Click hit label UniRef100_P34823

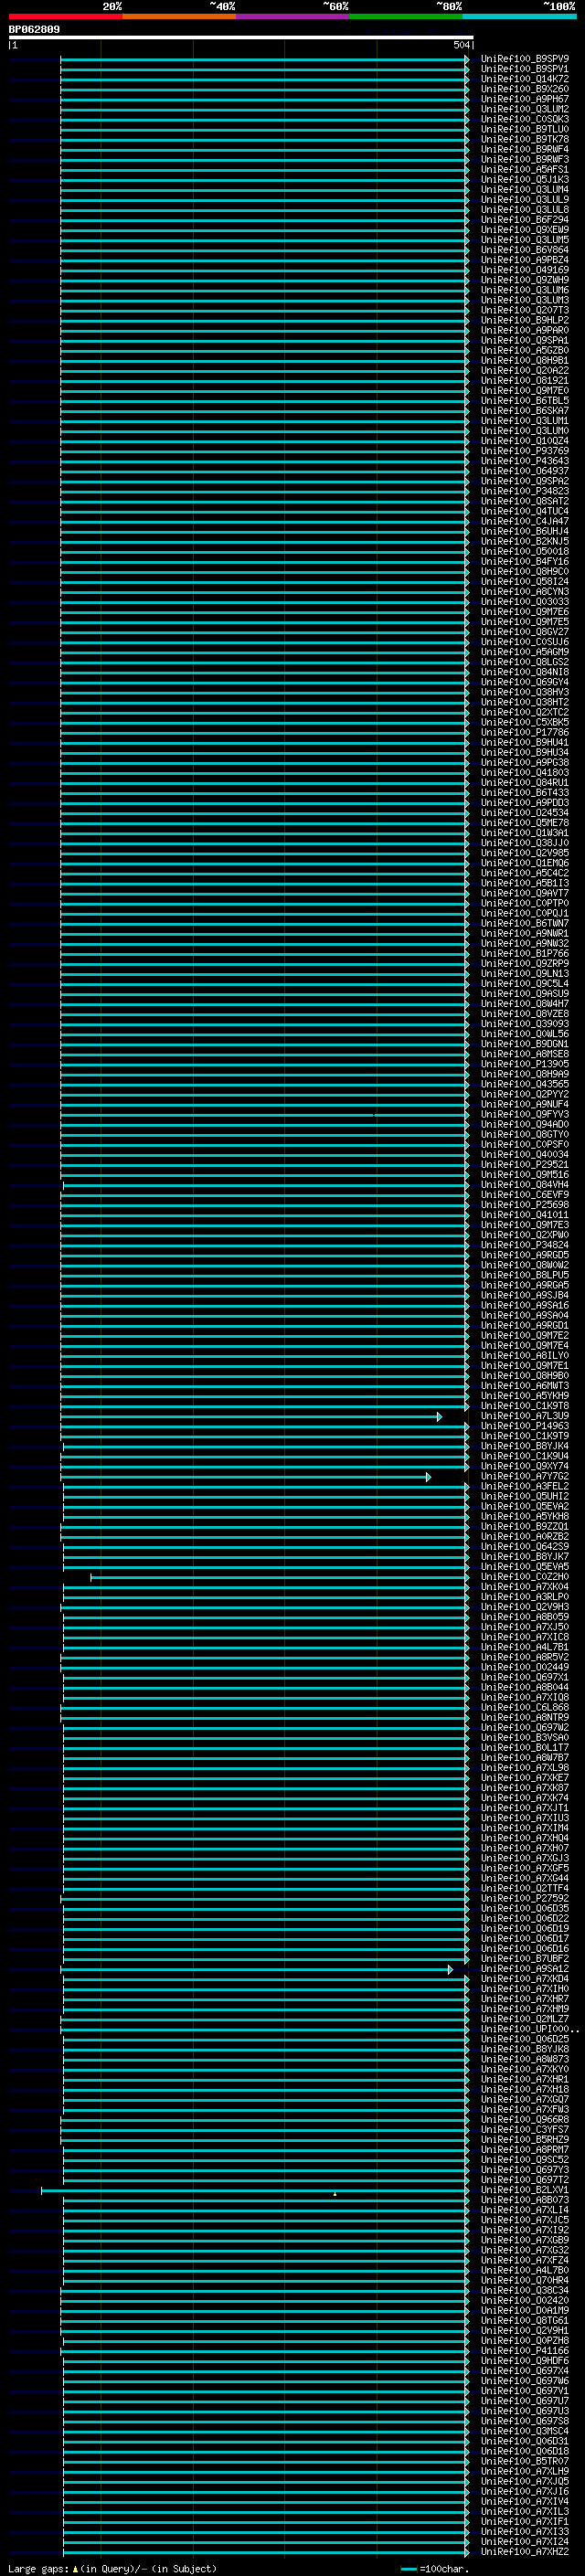click(x=525, y=491)
